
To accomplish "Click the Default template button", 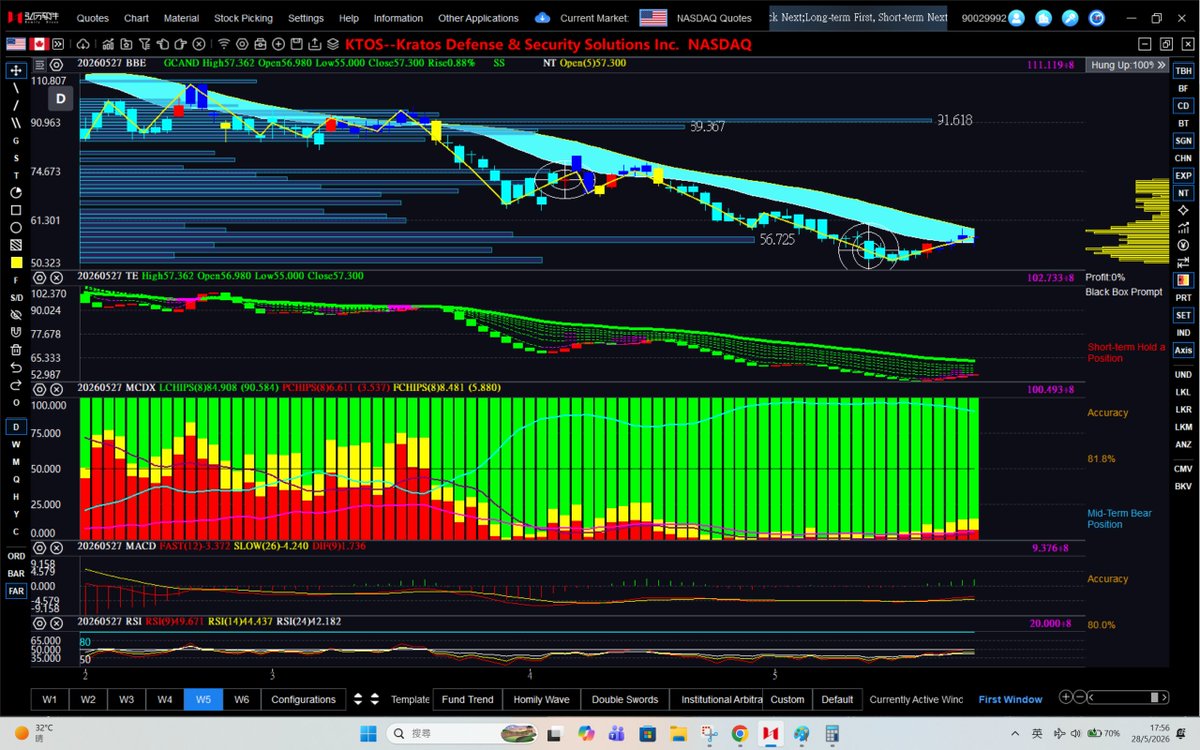I will 837,699.
